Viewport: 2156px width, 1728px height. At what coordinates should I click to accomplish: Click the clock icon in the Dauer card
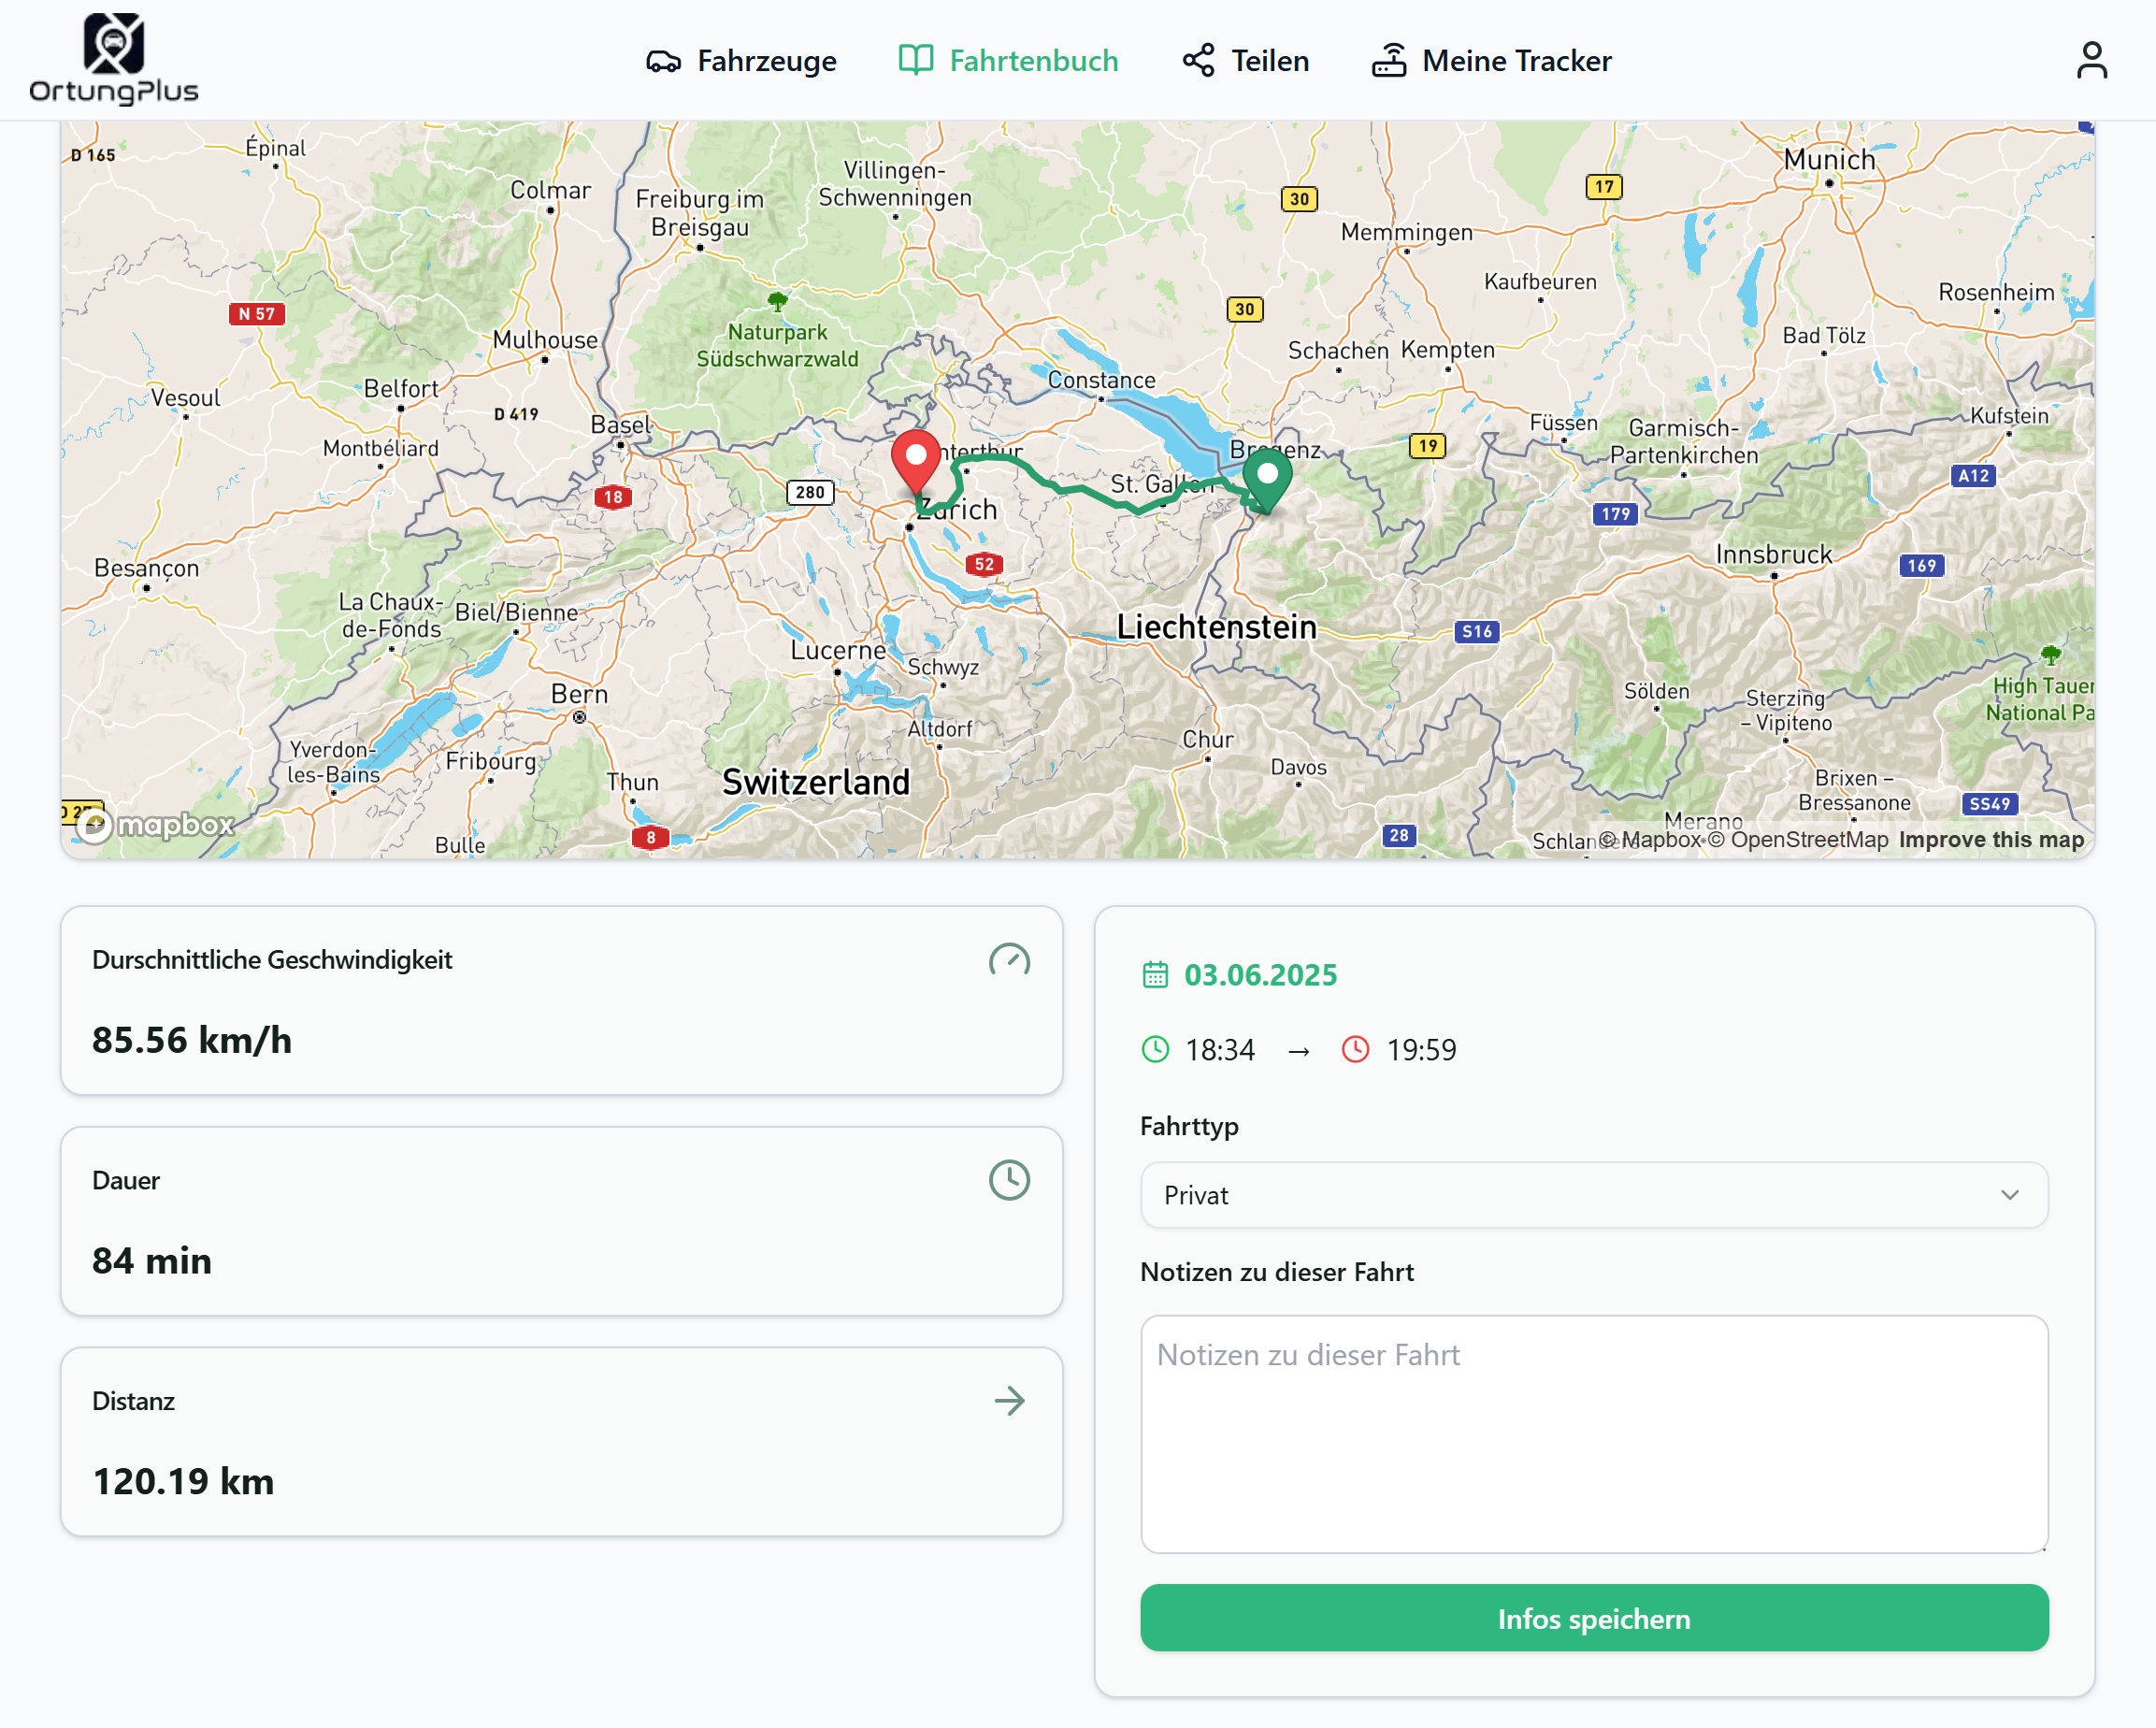click(1009, 1180)
